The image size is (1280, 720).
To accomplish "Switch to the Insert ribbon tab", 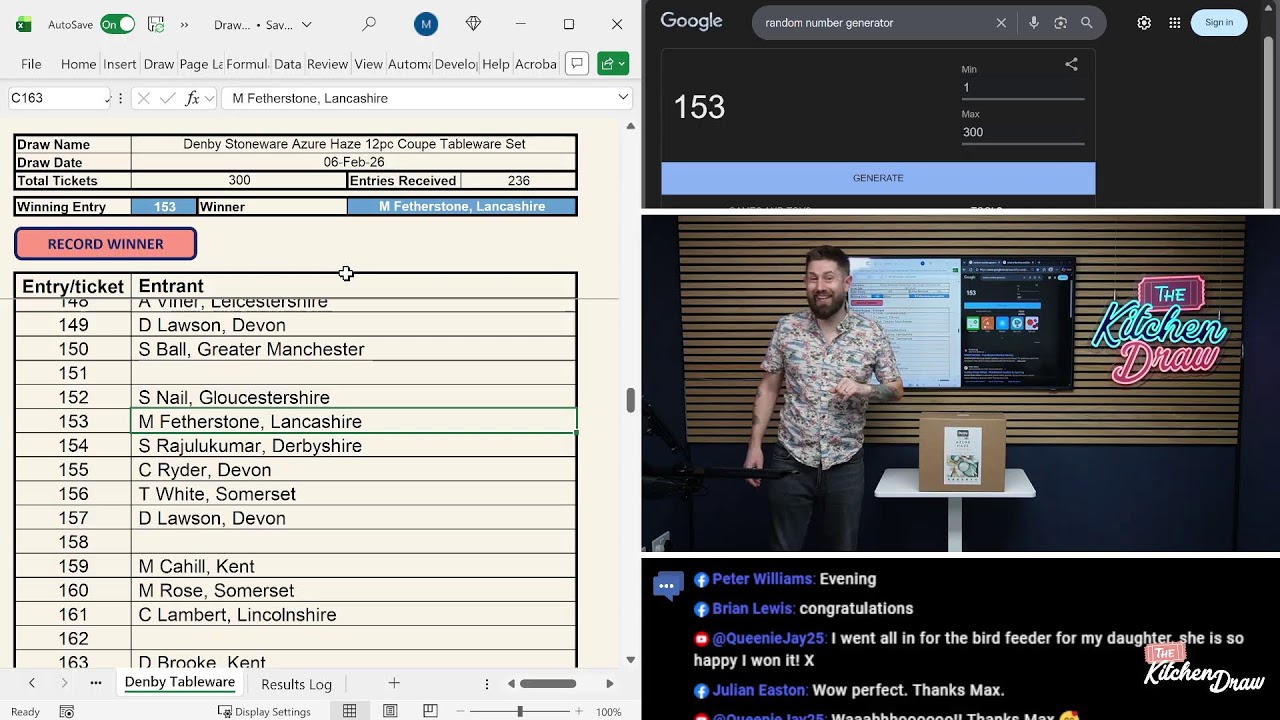I will pyautogui.click(x=119, y=64).
